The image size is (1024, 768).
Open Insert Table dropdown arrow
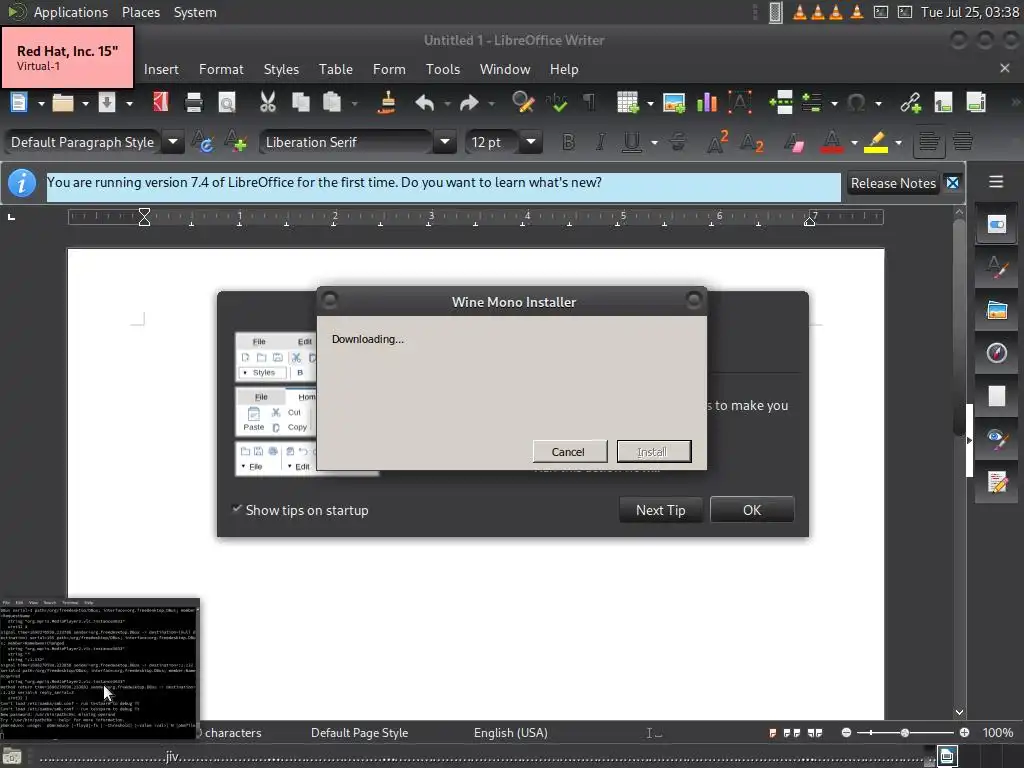tap(650, 103)
